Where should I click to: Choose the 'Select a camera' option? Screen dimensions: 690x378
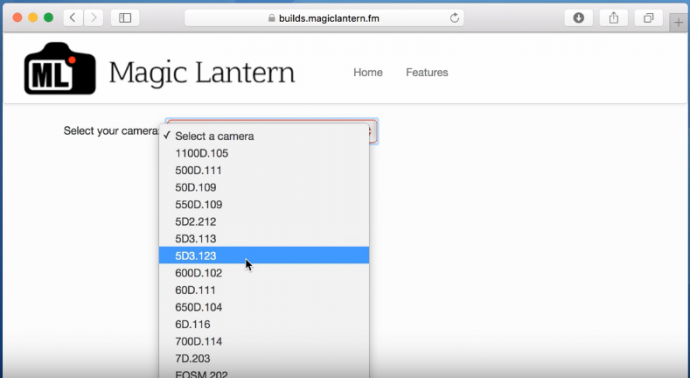click(264, 136)
